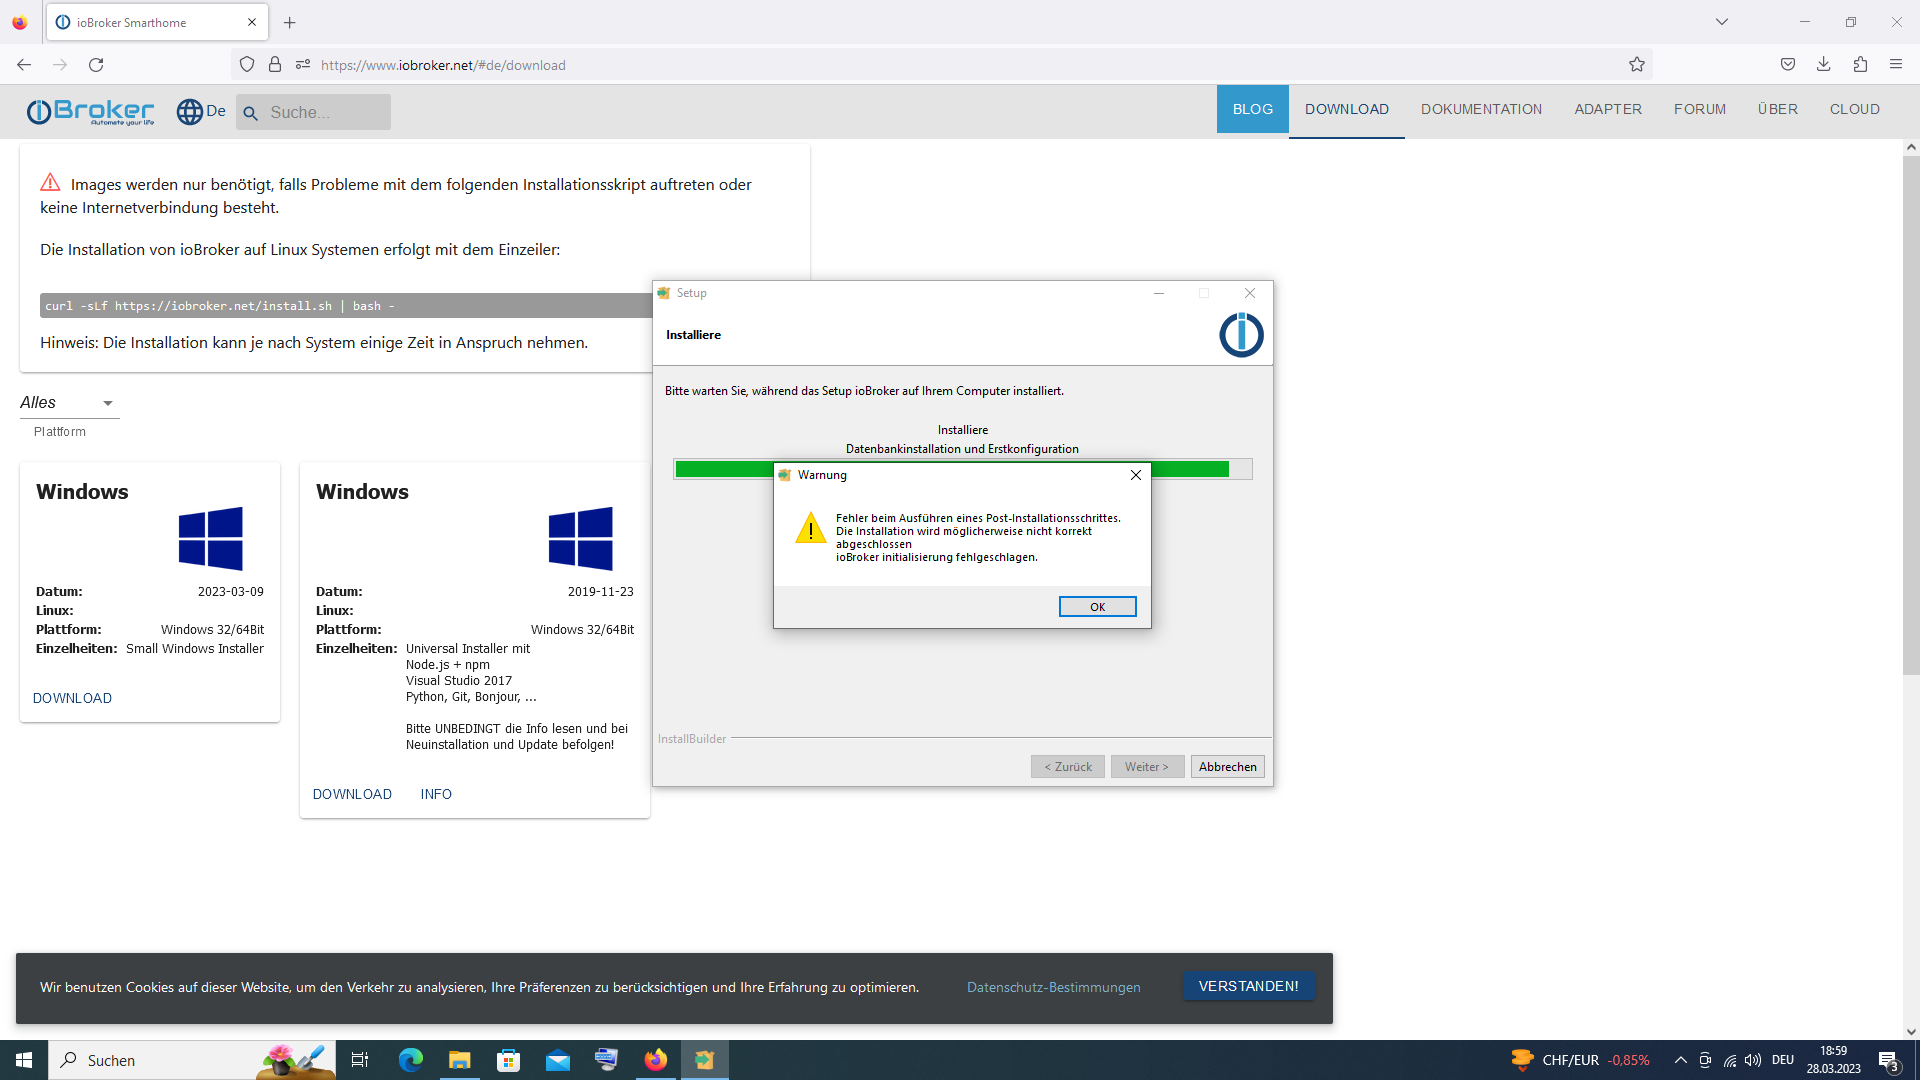This screenshot has height=1080, width=1920.
Task: Click the ioBroker logo
Action: click(x=90, y=111)
